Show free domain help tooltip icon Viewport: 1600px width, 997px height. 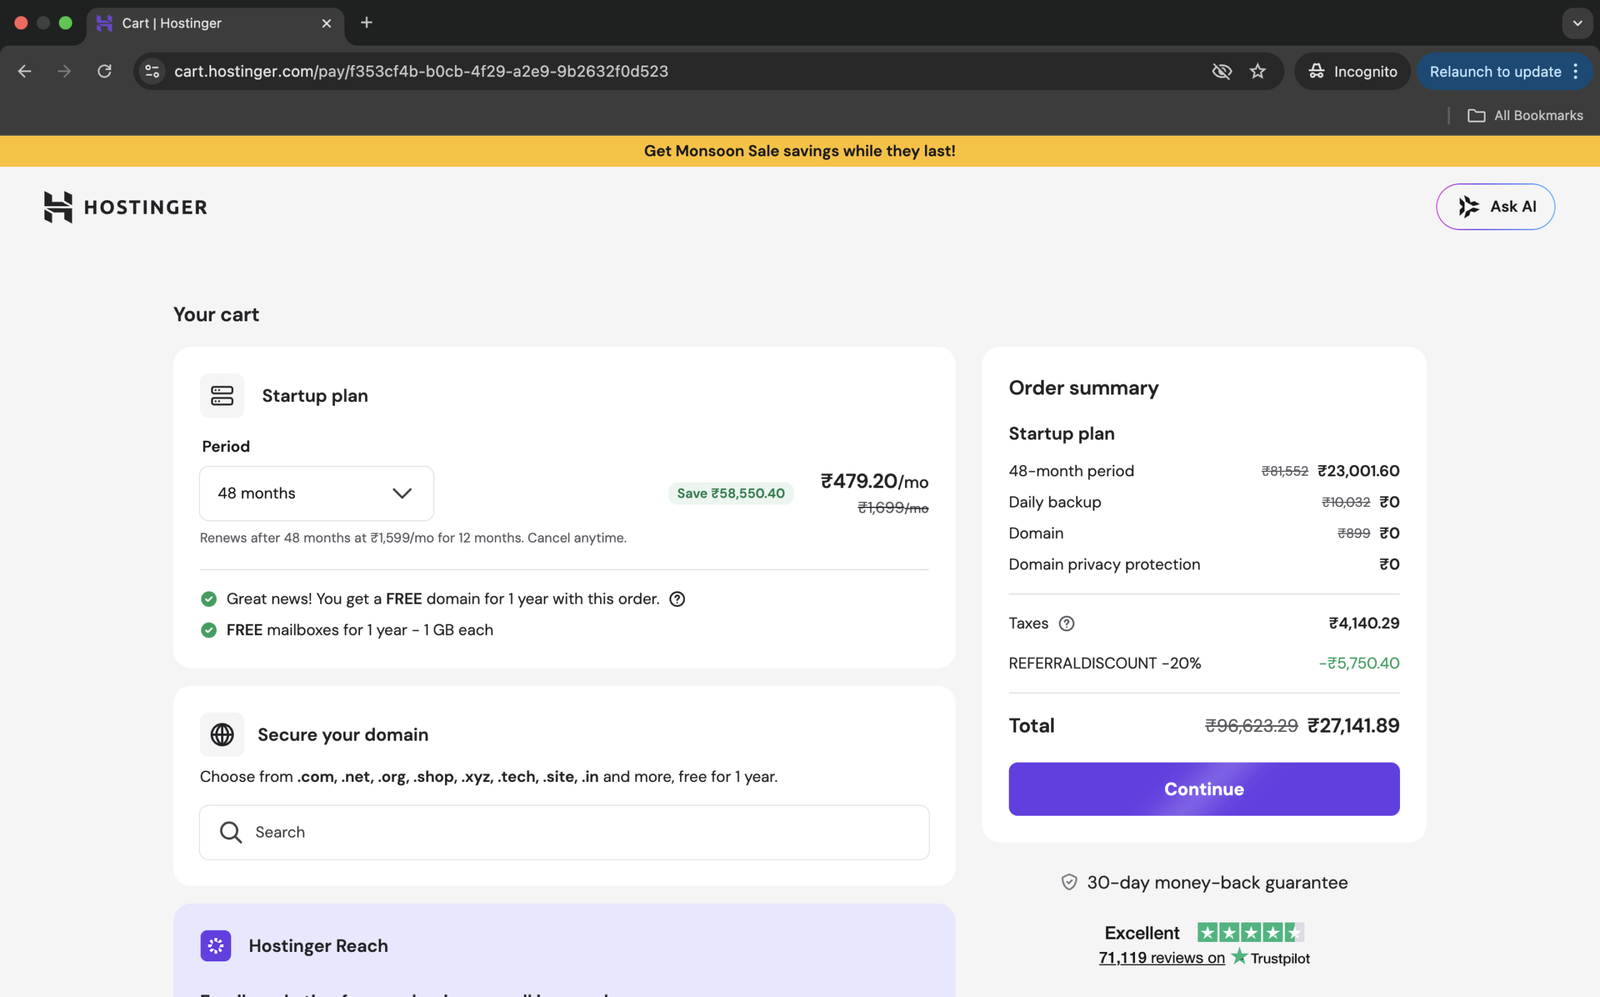[x=677, y=599]
